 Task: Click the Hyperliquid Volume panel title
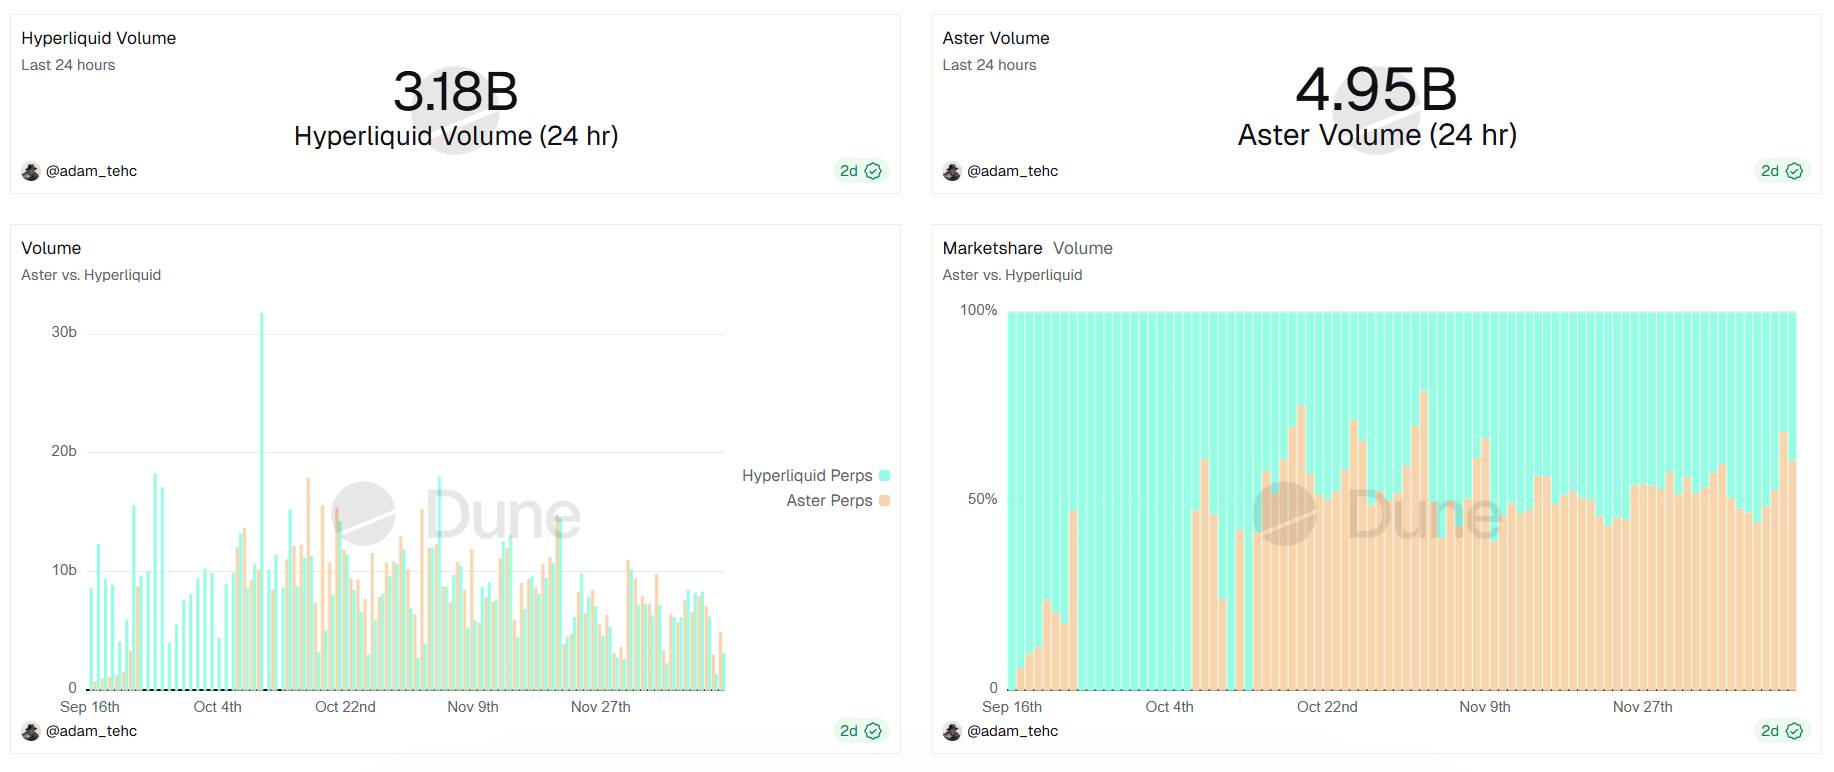tap(98, 38)
